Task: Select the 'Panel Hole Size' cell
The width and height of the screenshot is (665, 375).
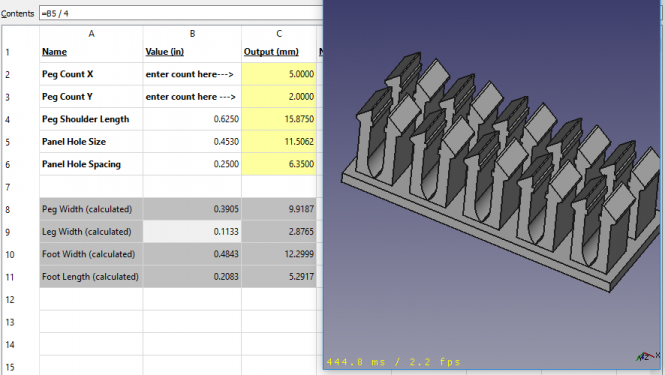Action: [91, 142]
